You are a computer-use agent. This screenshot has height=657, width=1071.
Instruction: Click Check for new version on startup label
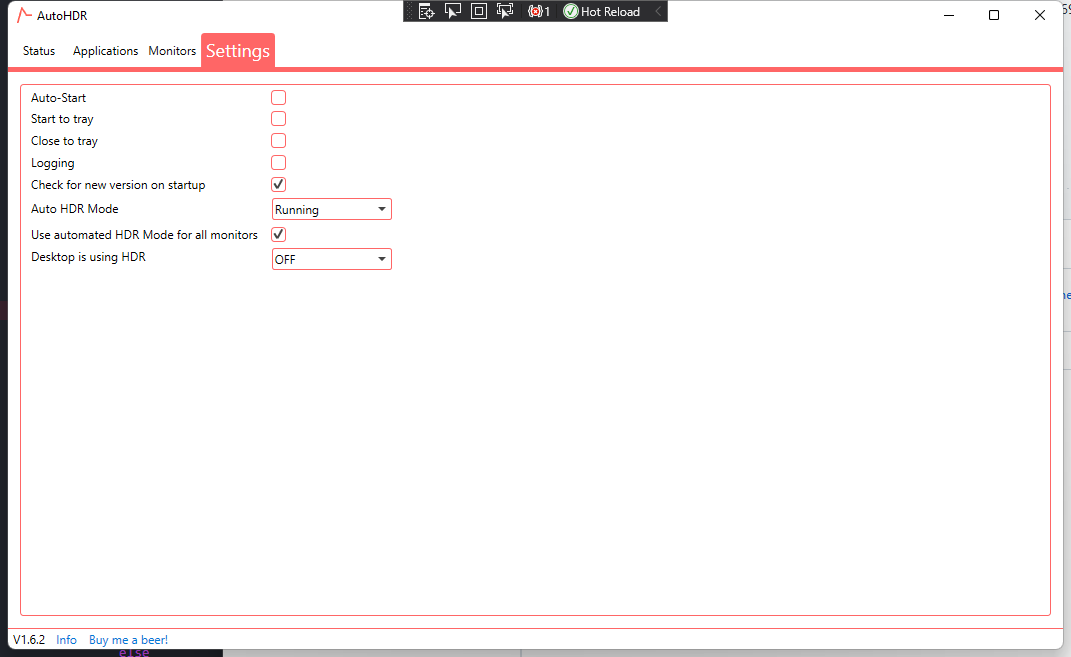pos(118,185)
